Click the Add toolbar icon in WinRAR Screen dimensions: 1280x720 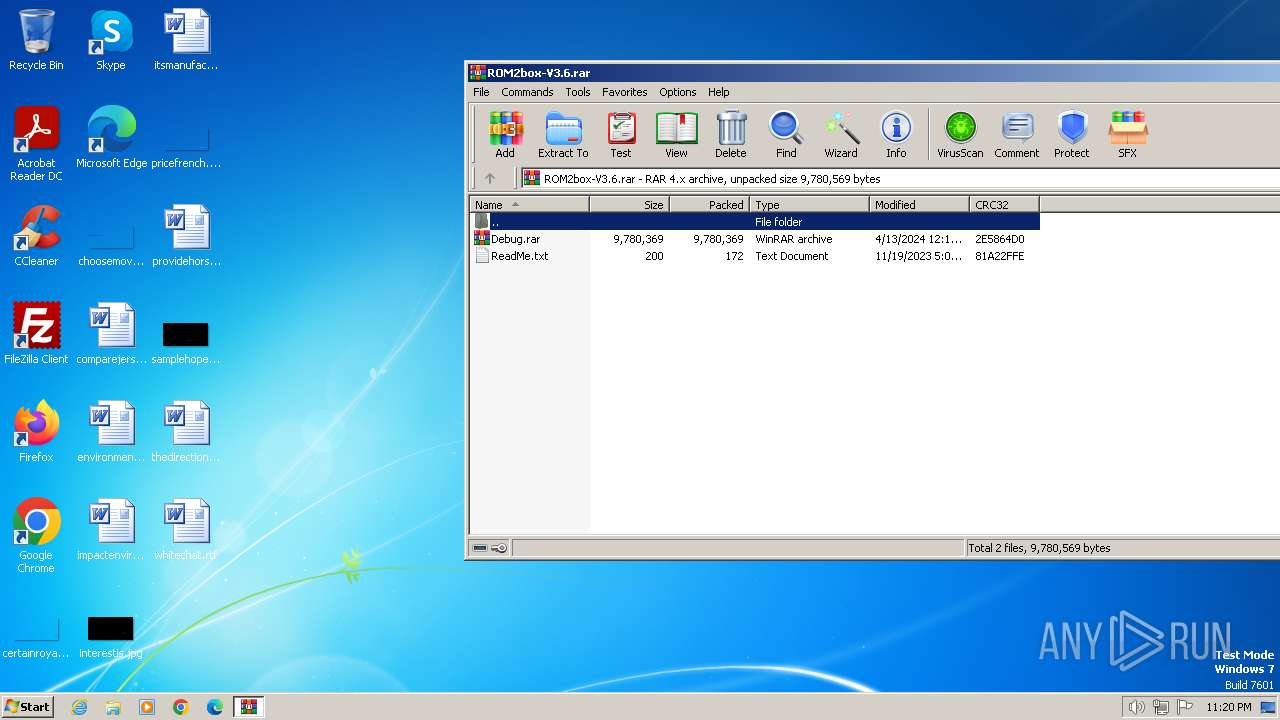tap(505, 135)
